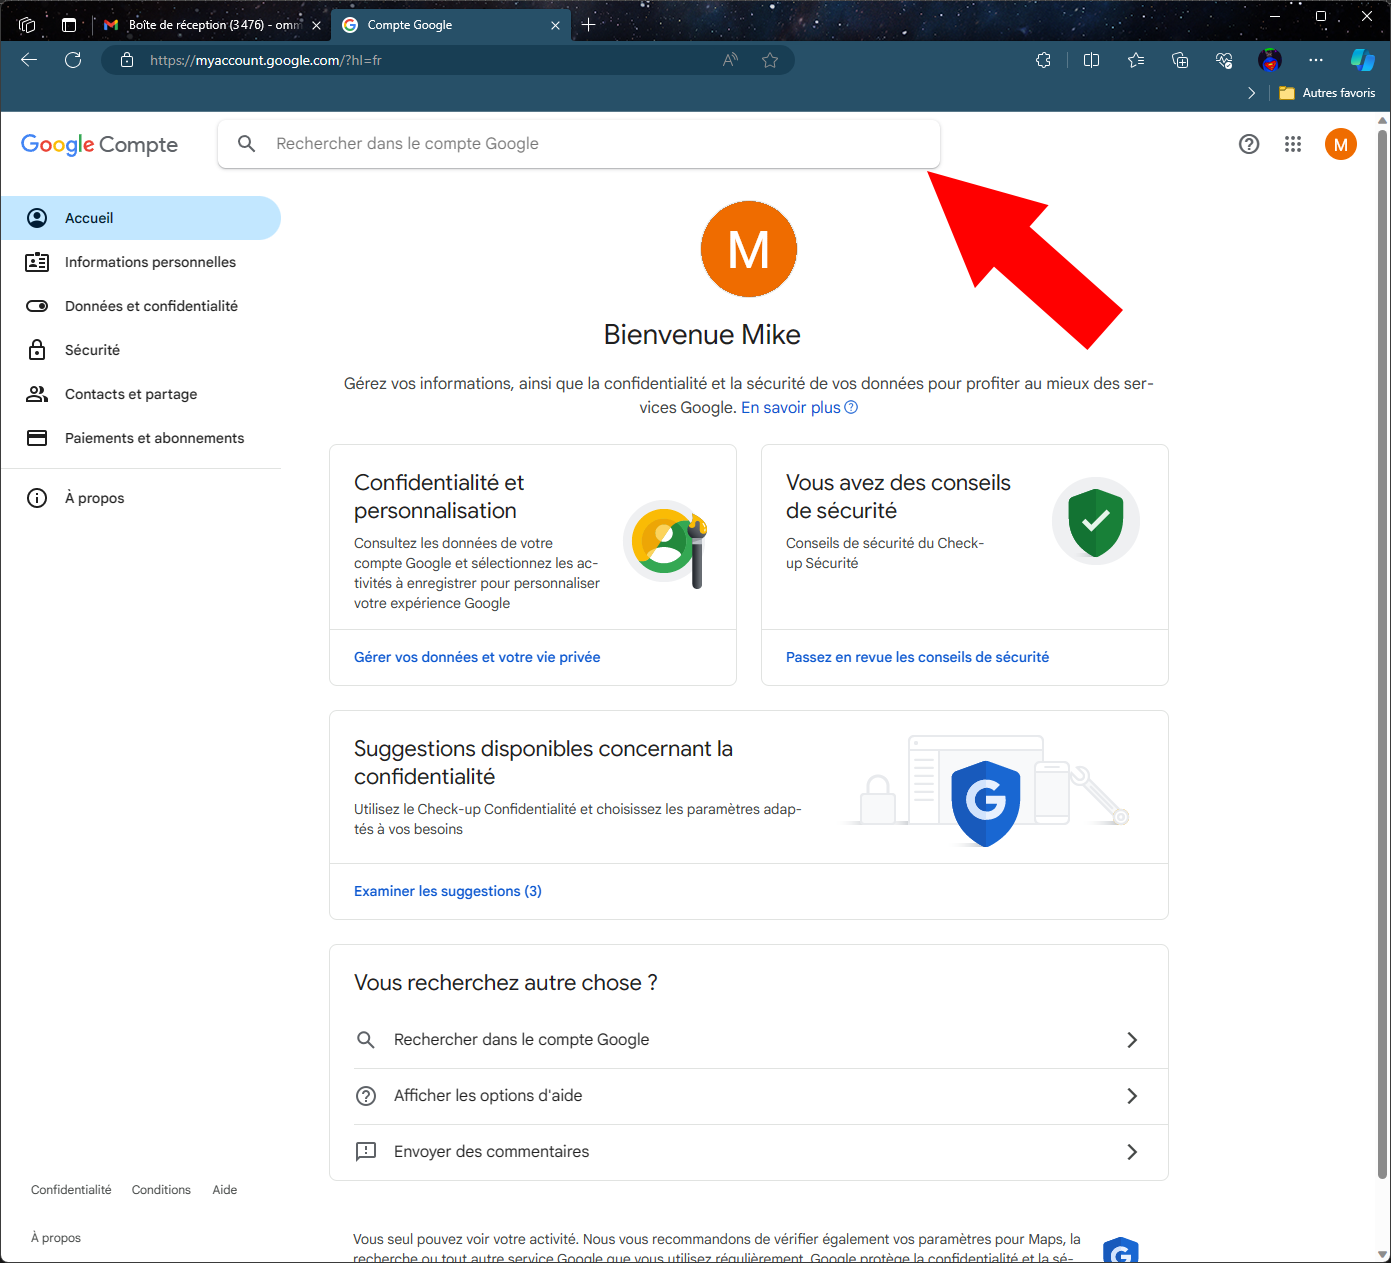Open split screen view icon
The image size is (1391, 1263).
pyautogui.click(x=1091, y=60)
